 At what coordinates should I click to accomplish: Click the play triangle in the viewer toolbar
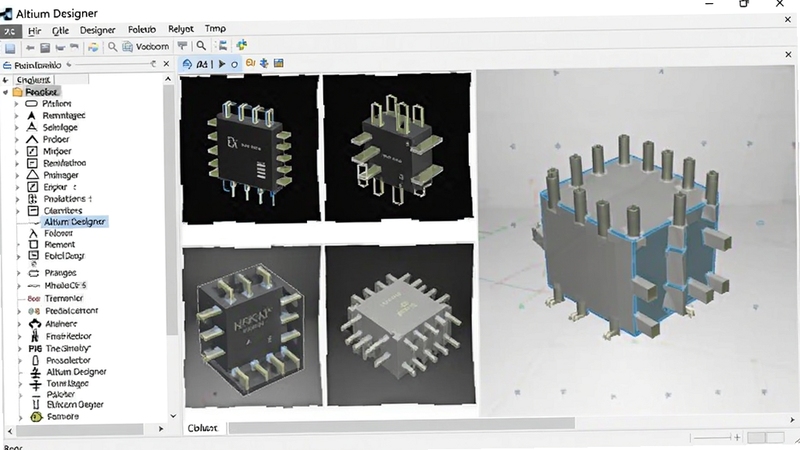222,64
